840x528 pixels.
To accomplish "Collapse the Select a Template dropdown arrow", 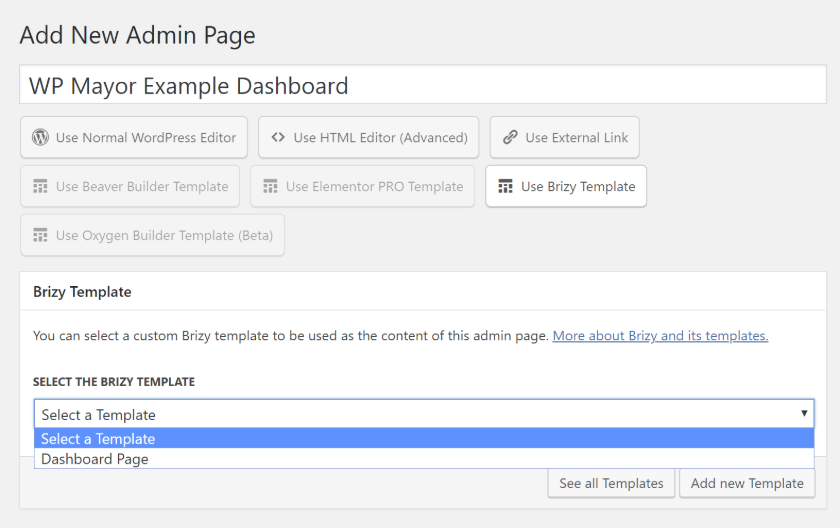I will [x=804, y=413].
